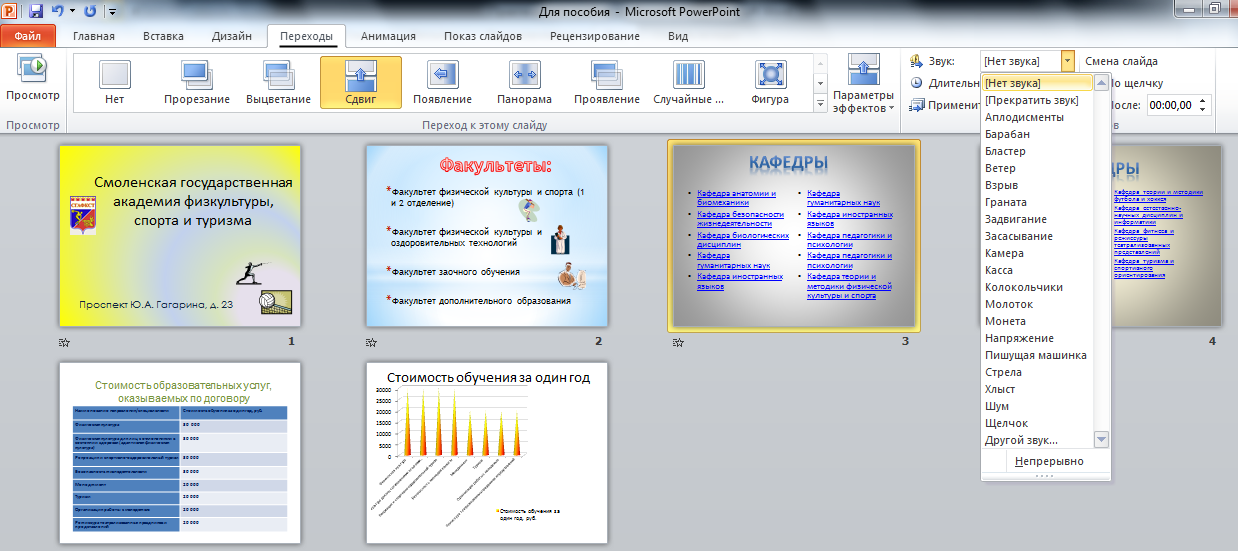Select the Щелчок sound
The height and width of the screenshot is (551, 1238).
(x=1038, y=423)
